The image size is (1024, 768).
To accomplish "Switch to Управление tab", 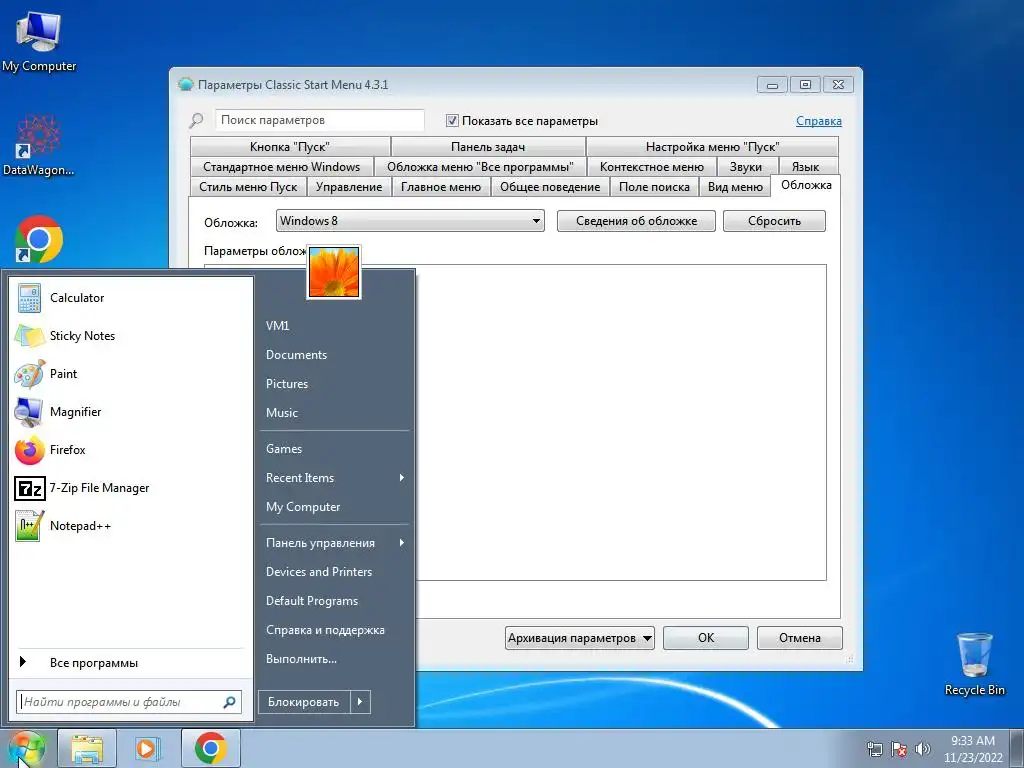I will tap(349, 187).
